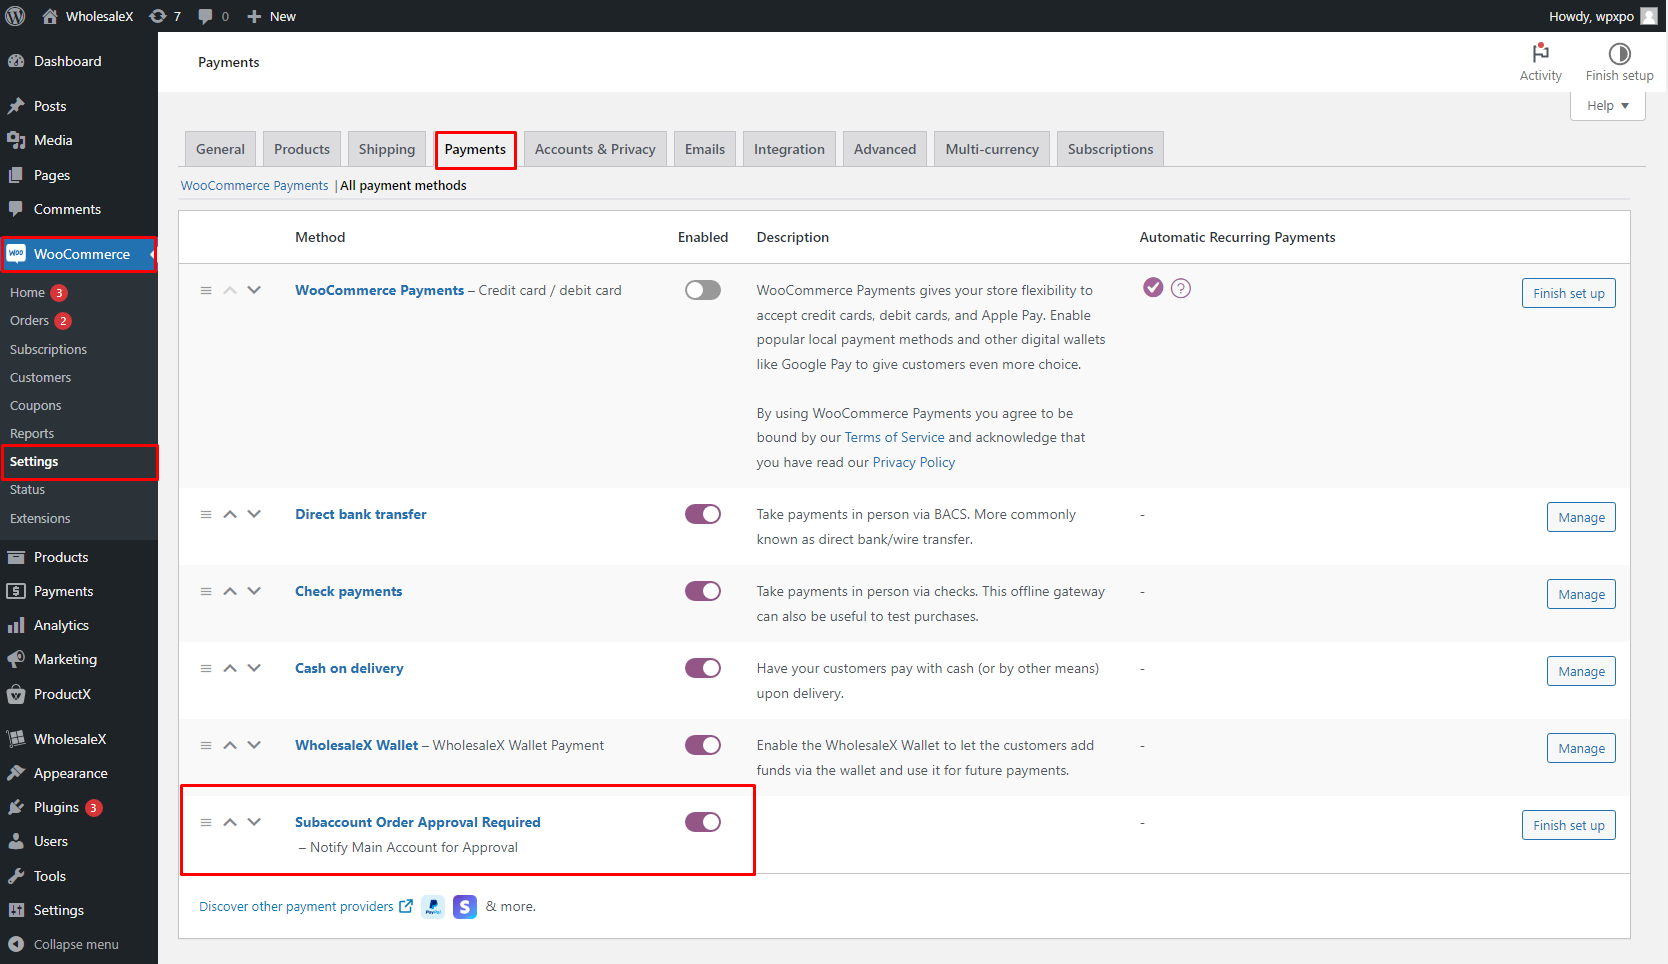Click the Appearance brush icon
This screenshot has width=1668, height=964.
(16, 773)
